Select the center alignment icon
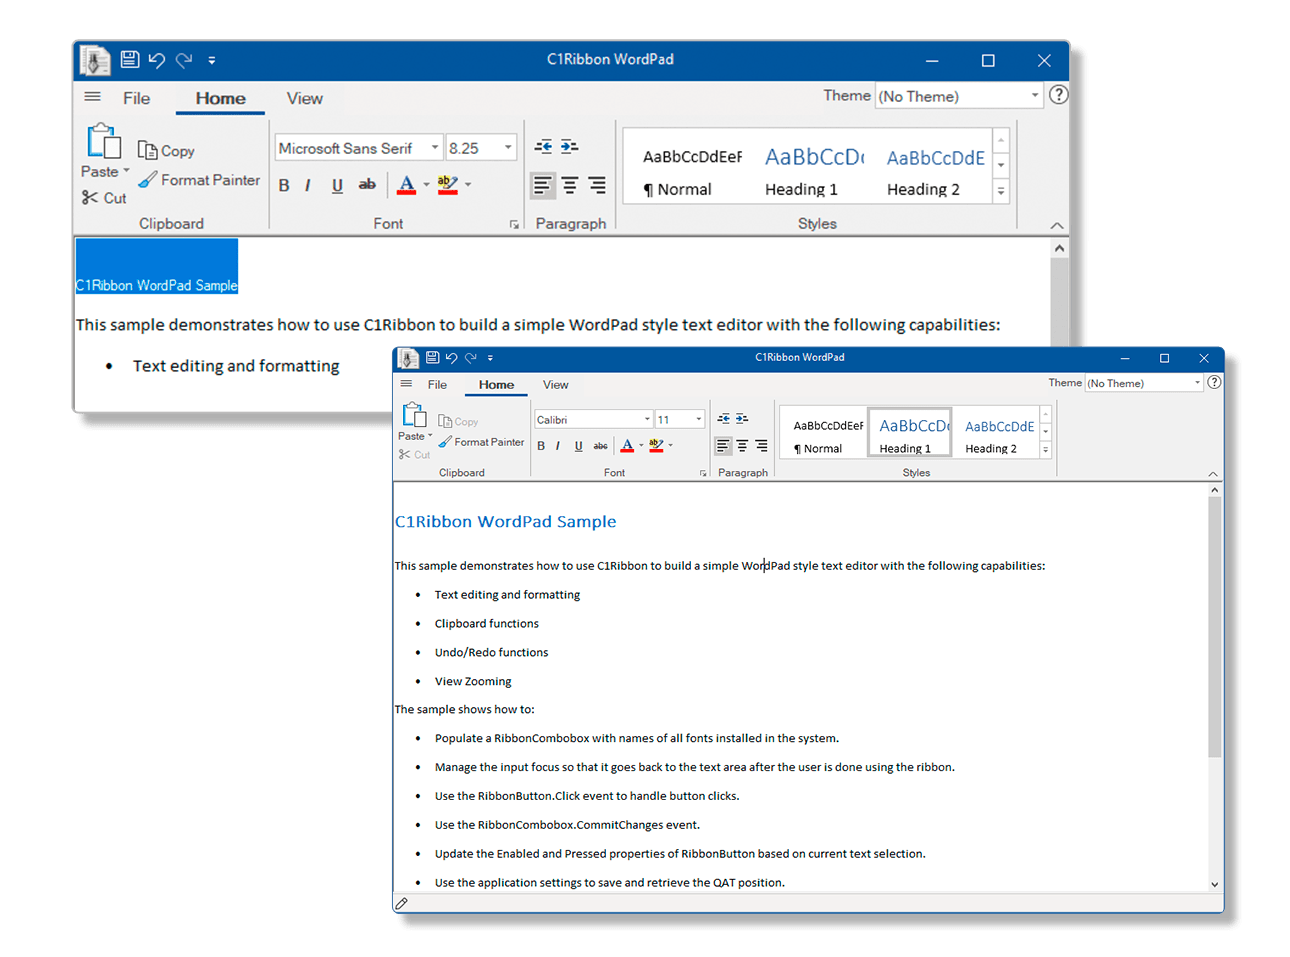The width and height of the screenshot is (1290, 957). click(x=569, y=185)
